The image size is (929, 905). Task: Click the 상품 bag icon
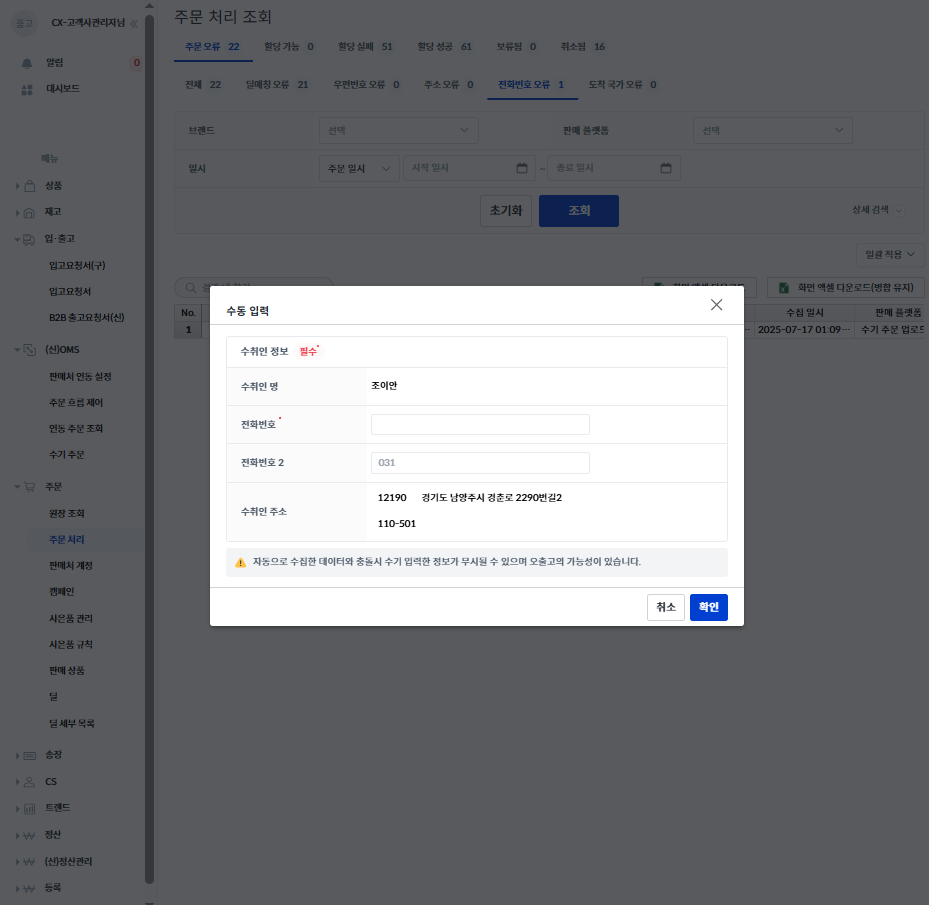point(30,186)
